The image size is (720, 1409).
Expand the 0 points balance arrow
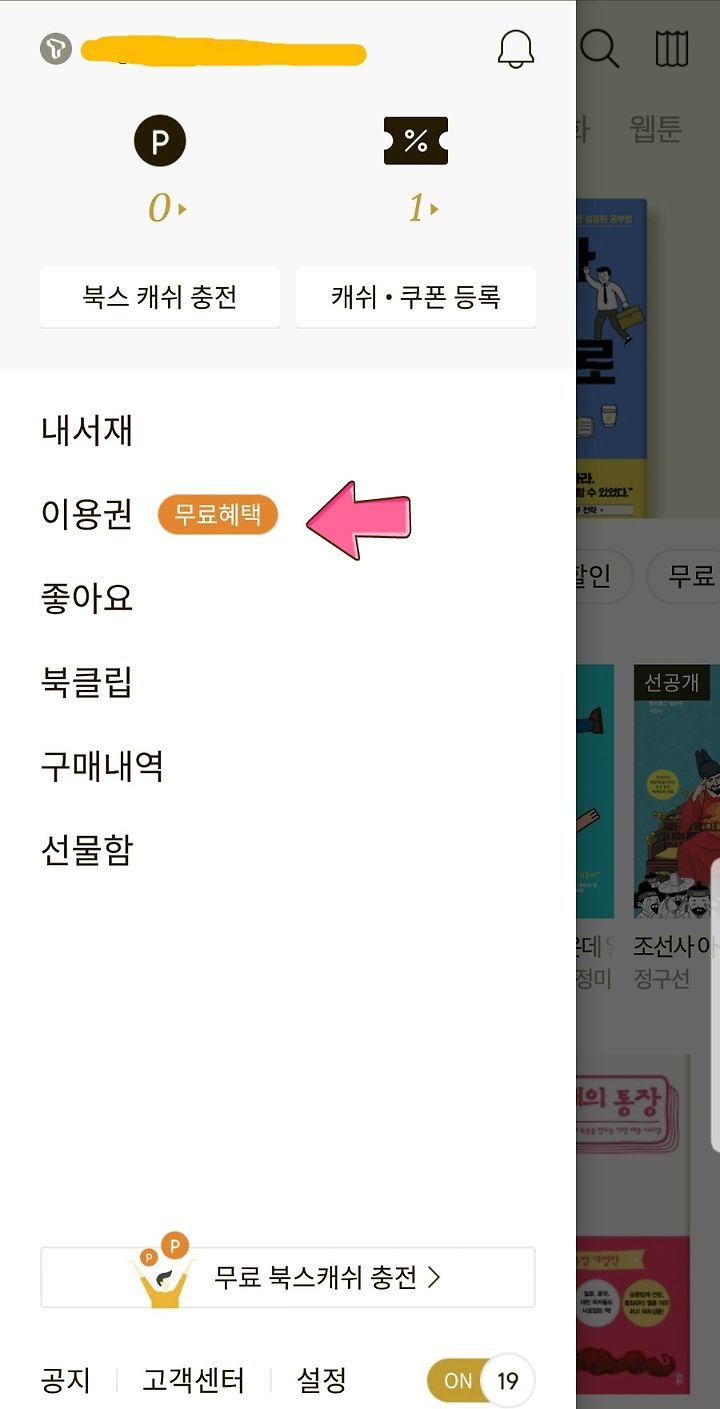coord(167,209)
